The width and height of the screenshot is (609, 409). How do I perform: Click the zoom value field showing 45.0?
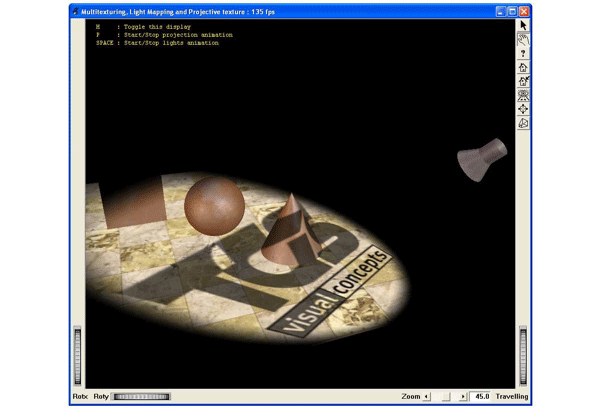[482, 397]
